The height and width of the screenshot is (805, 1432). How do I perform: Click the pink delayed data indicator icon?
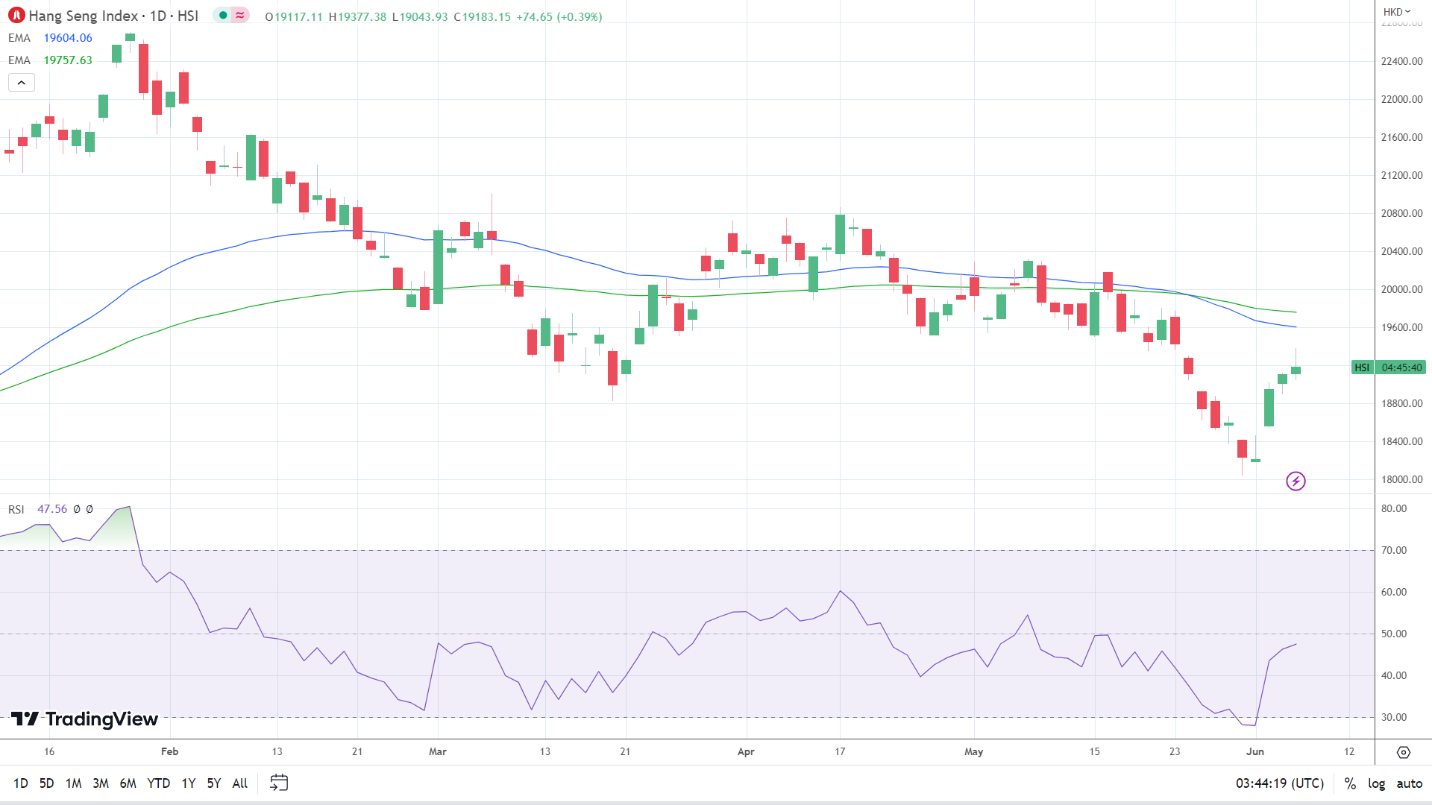(240, 16)
